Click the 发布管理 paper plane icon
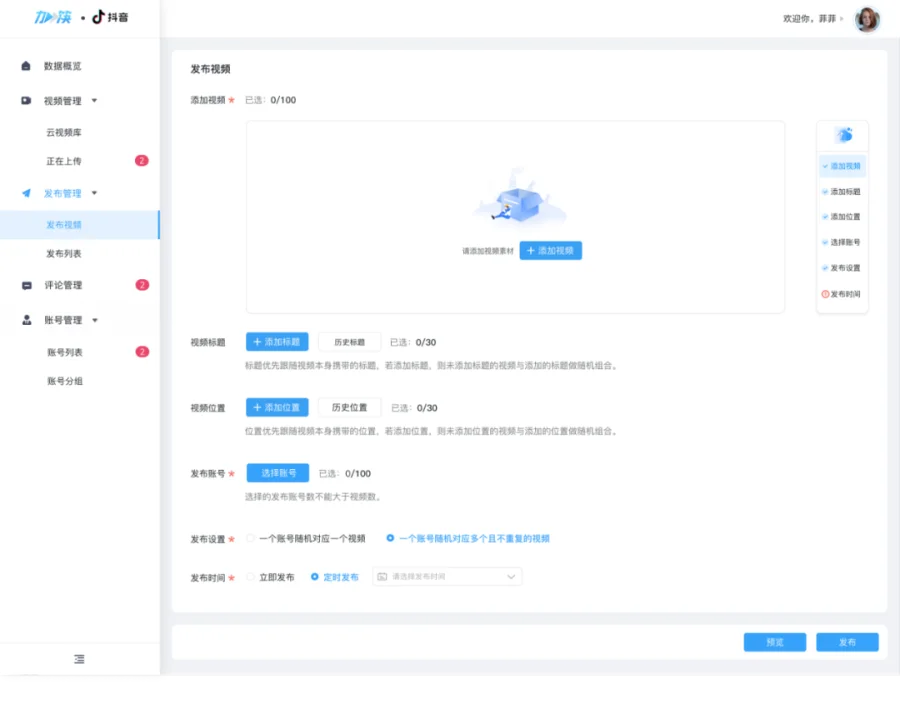The height and width of the screenshot is (704, 900). [26, 193]
